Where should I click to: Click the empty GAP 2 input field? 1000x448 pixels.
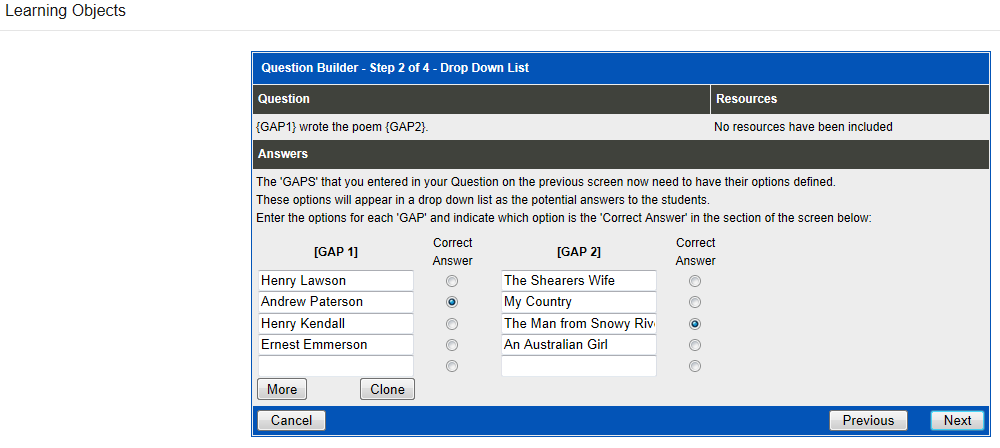578,366
